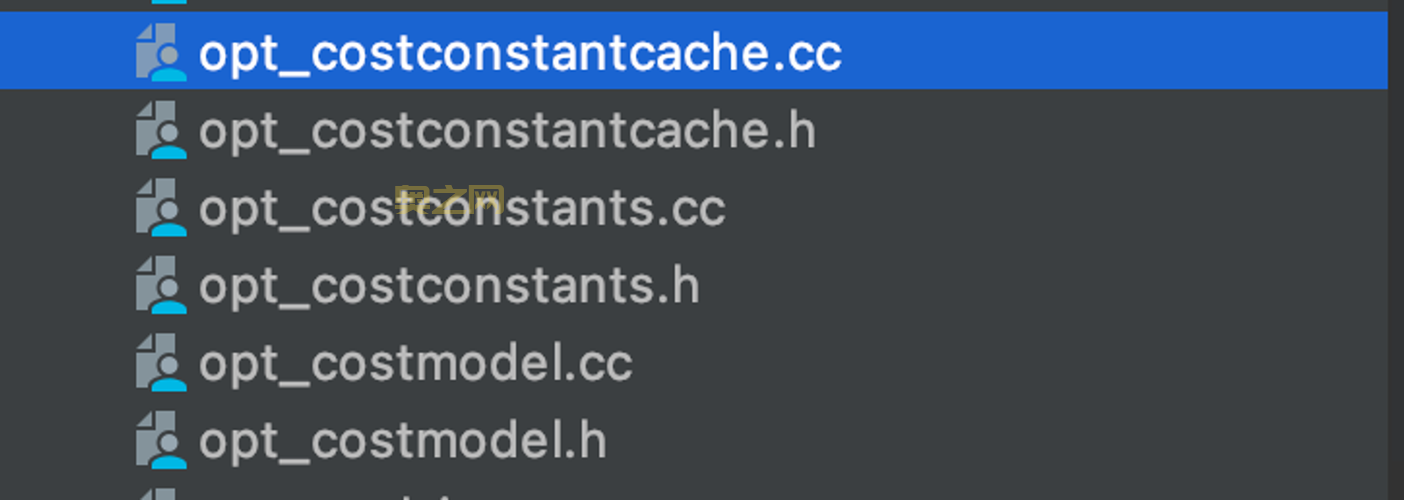Viewport: 1404px width, 500px height.
Task: Select the opt_costconstants.cc file name
Action: (462, 208)
